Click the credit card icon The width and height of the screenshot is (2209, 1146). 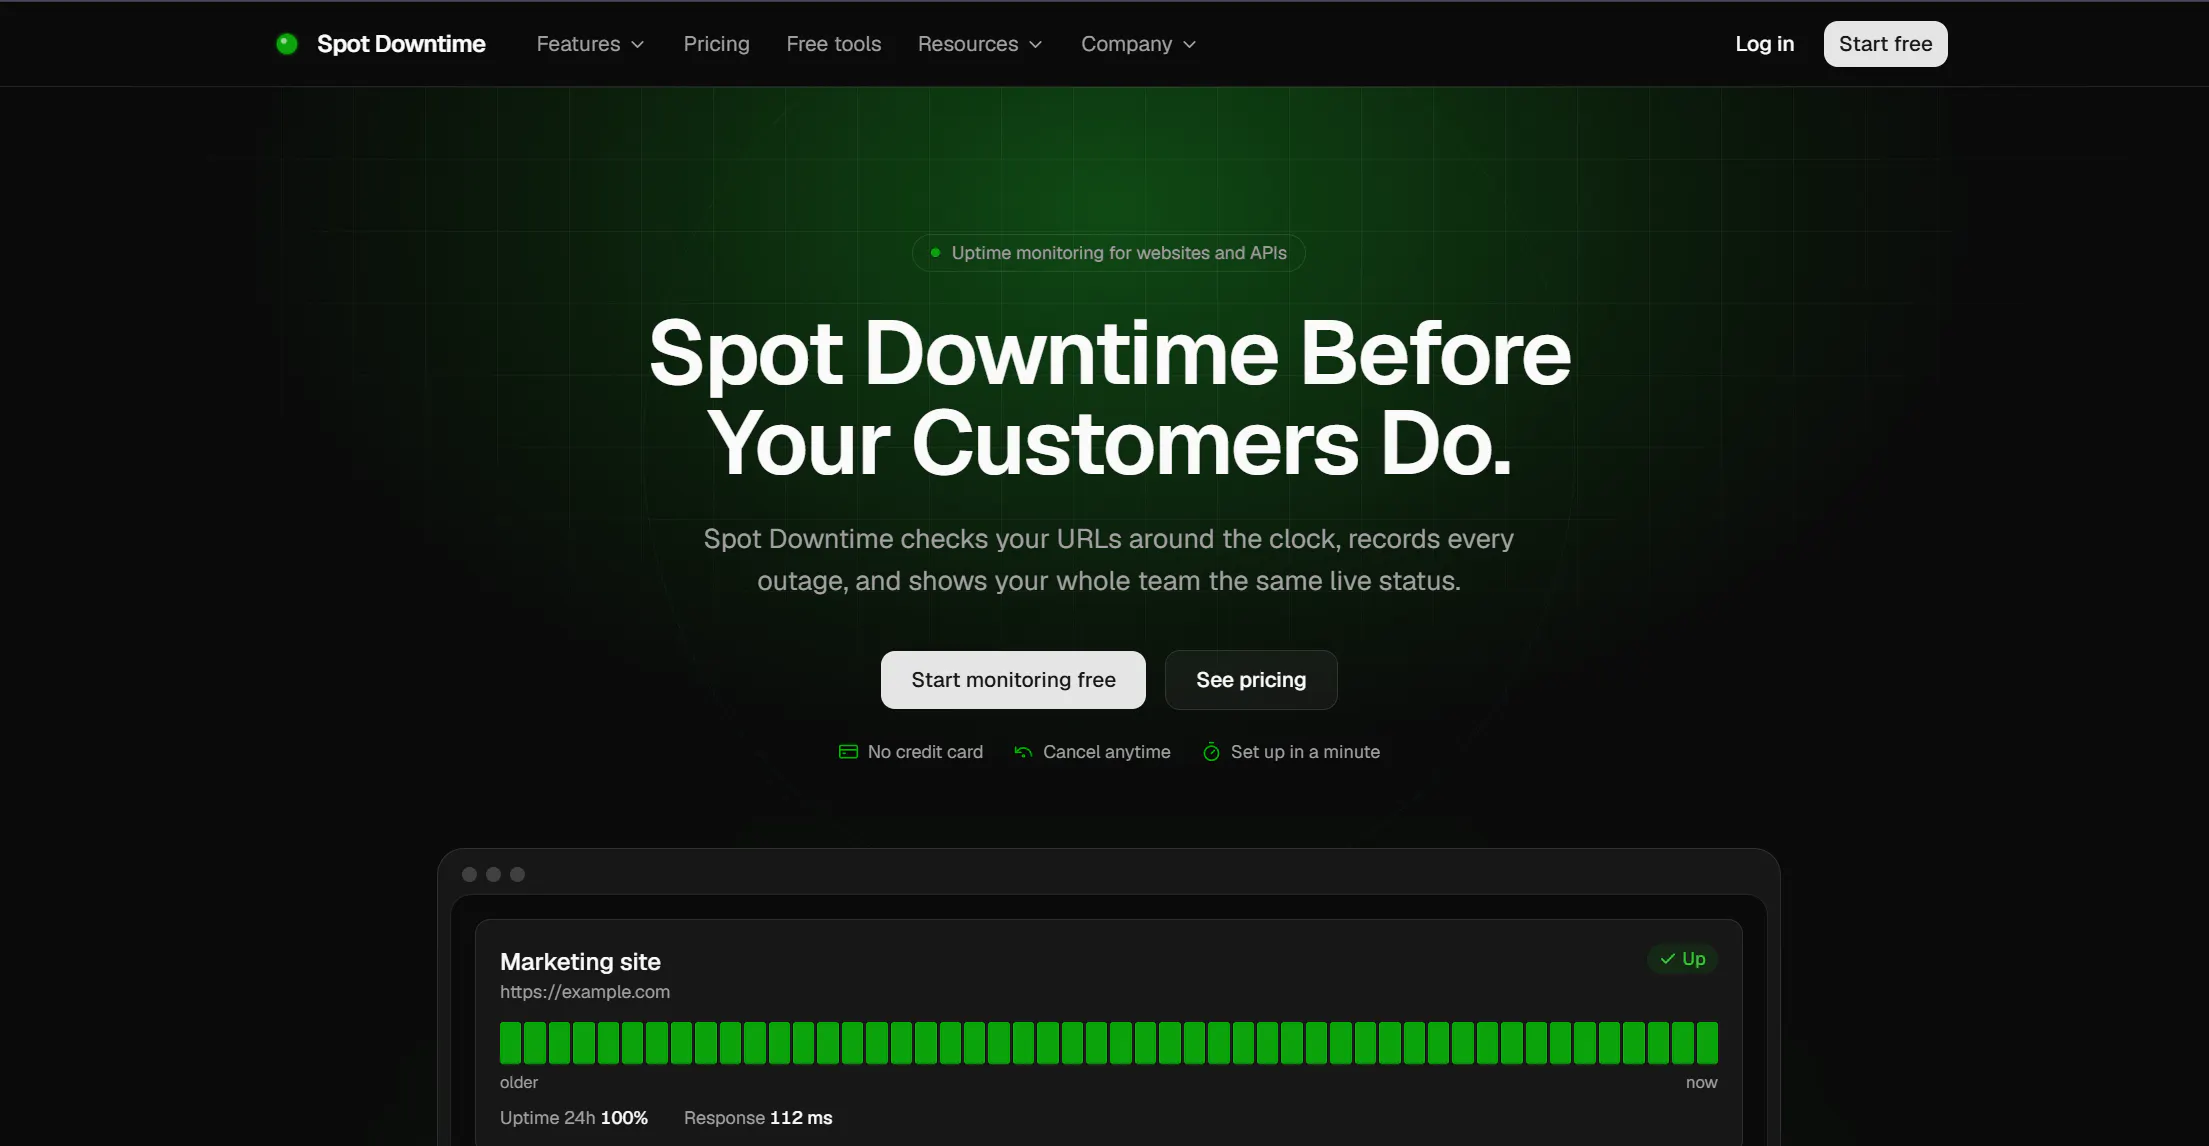click(x=848, y=752)
